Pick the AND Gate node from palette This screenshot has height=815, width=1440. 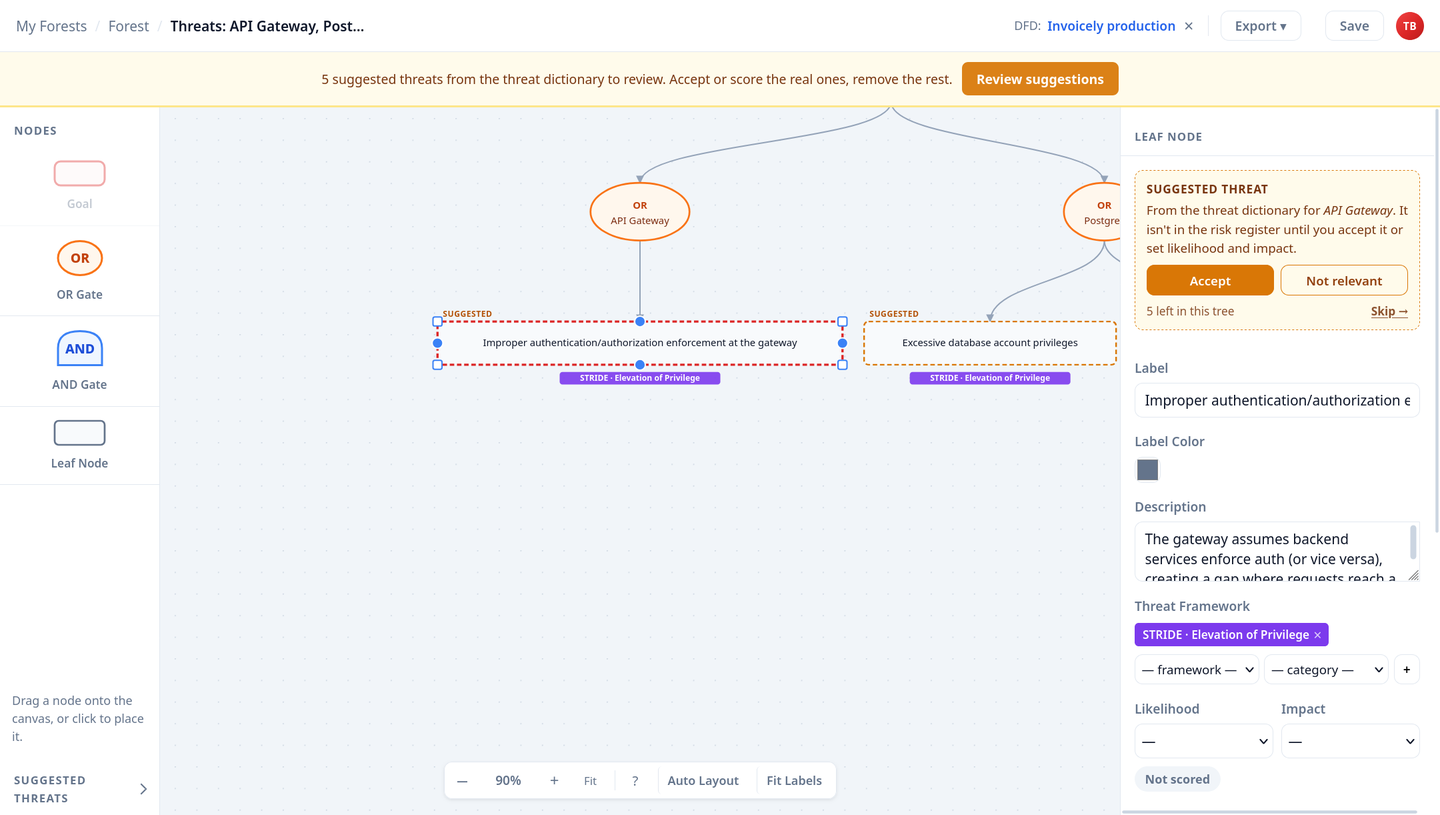(80, 348)
